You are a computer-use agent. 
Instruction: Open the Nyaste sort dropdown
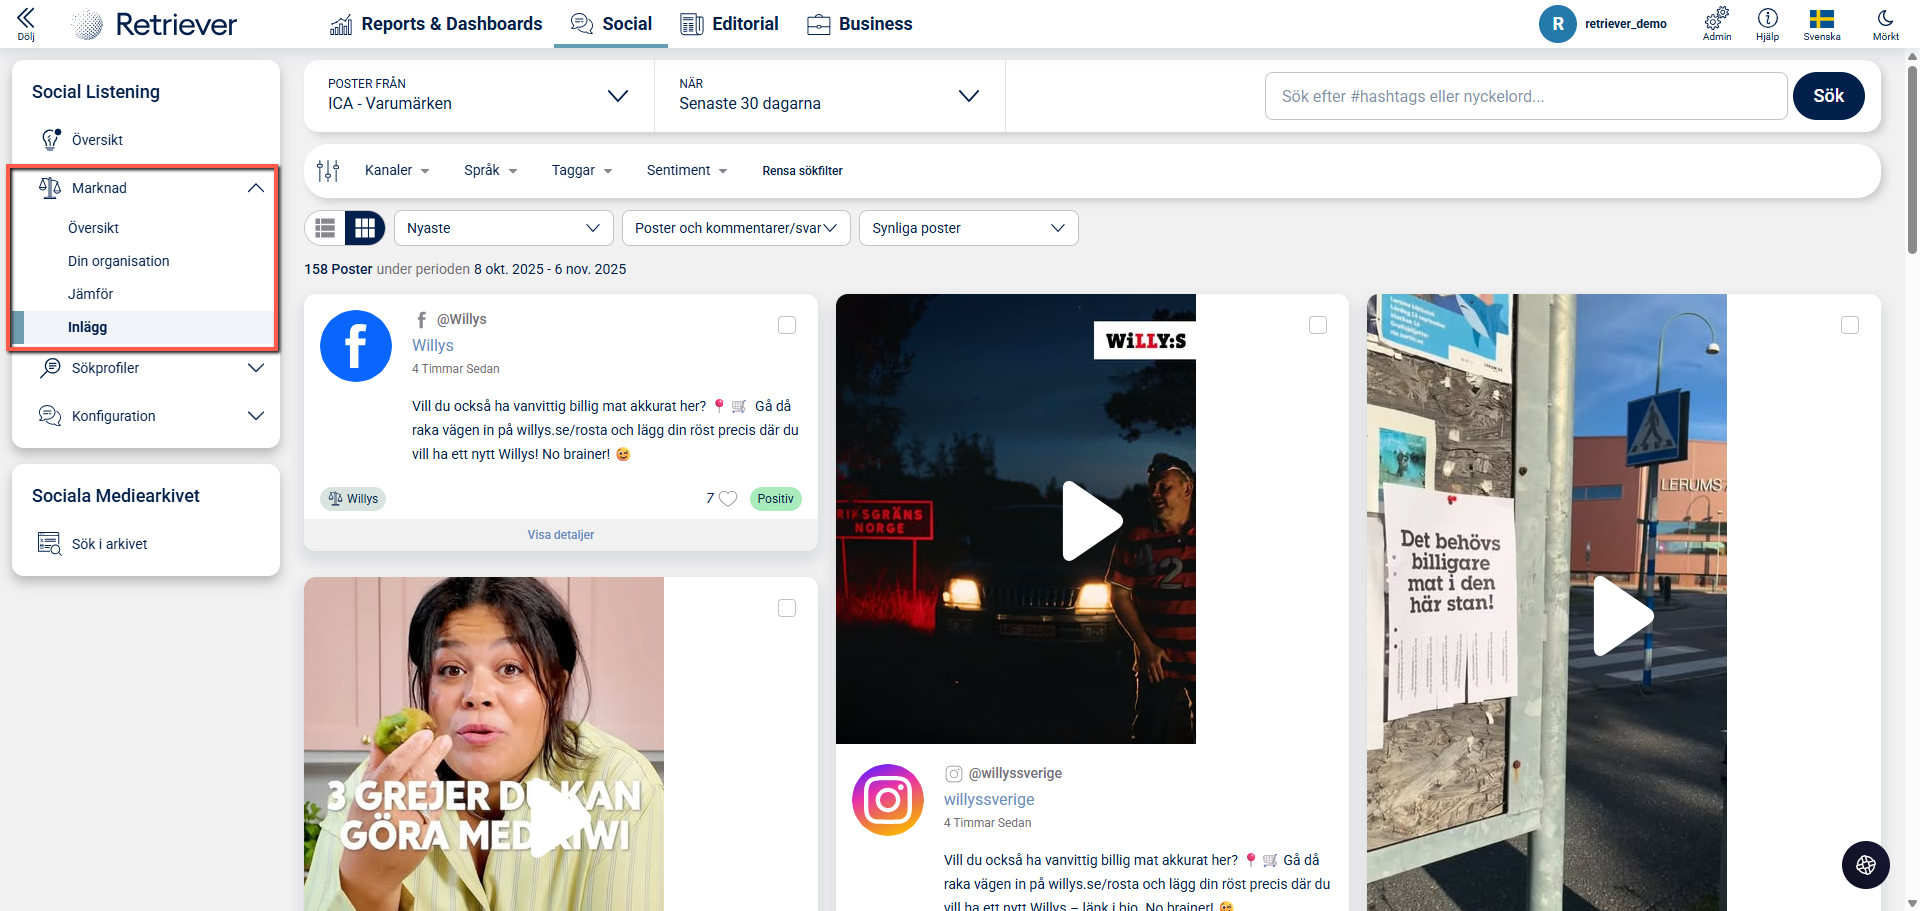[504, 228]
